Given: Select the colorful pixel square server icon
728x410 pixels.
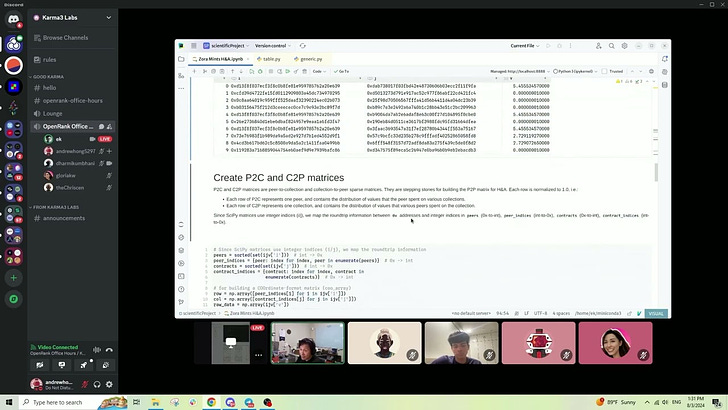Looking at the screenshot, I should tap(13, 86).
